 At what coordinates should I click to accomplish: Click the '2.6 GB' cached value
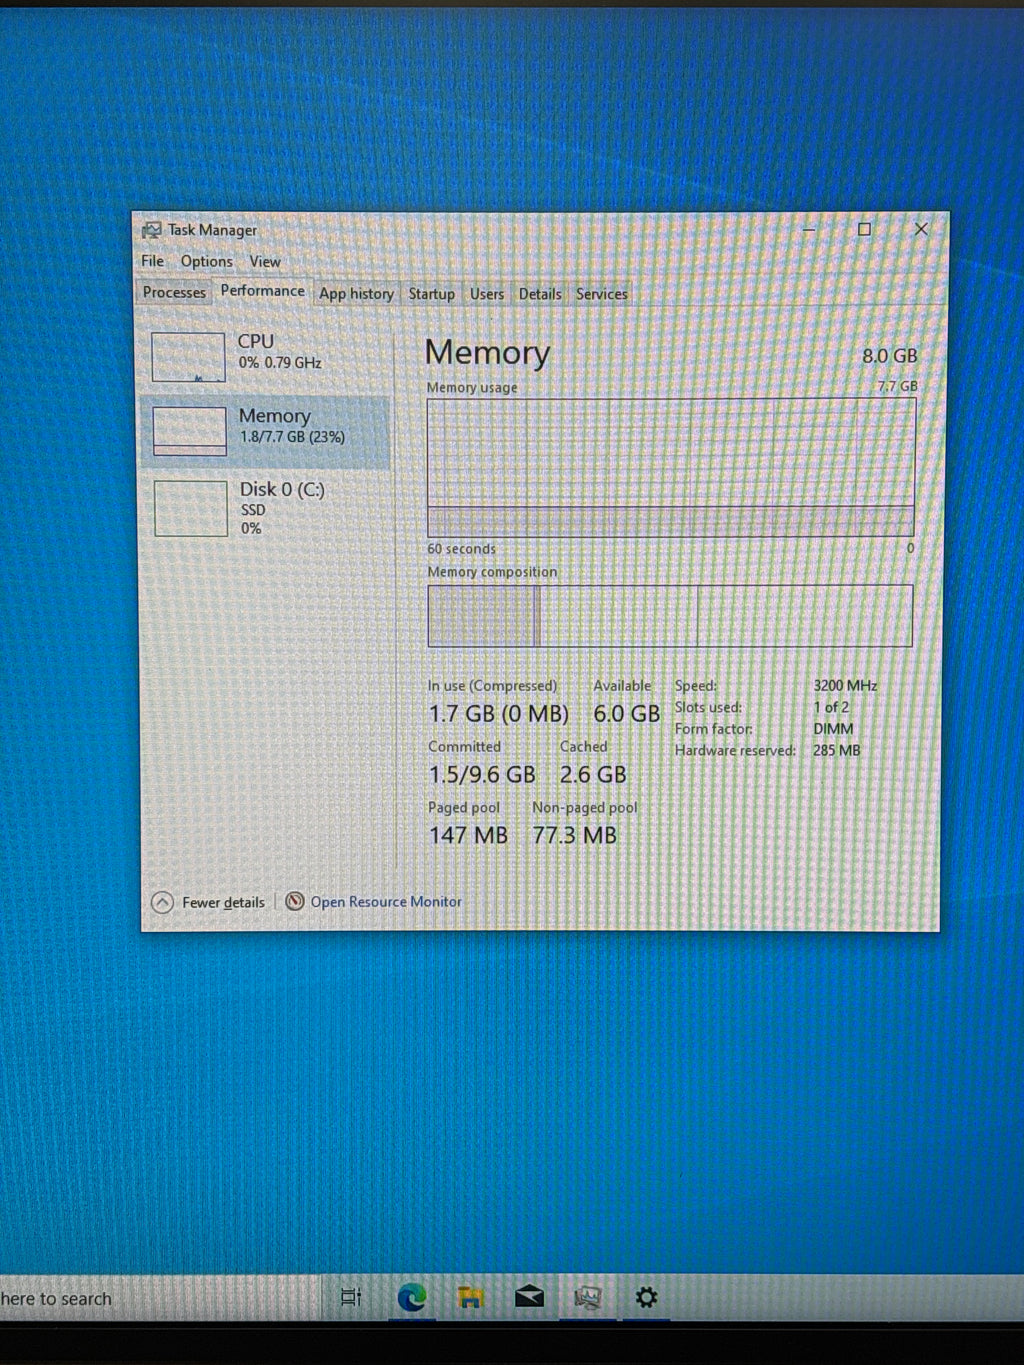click(x=593, y=774)
